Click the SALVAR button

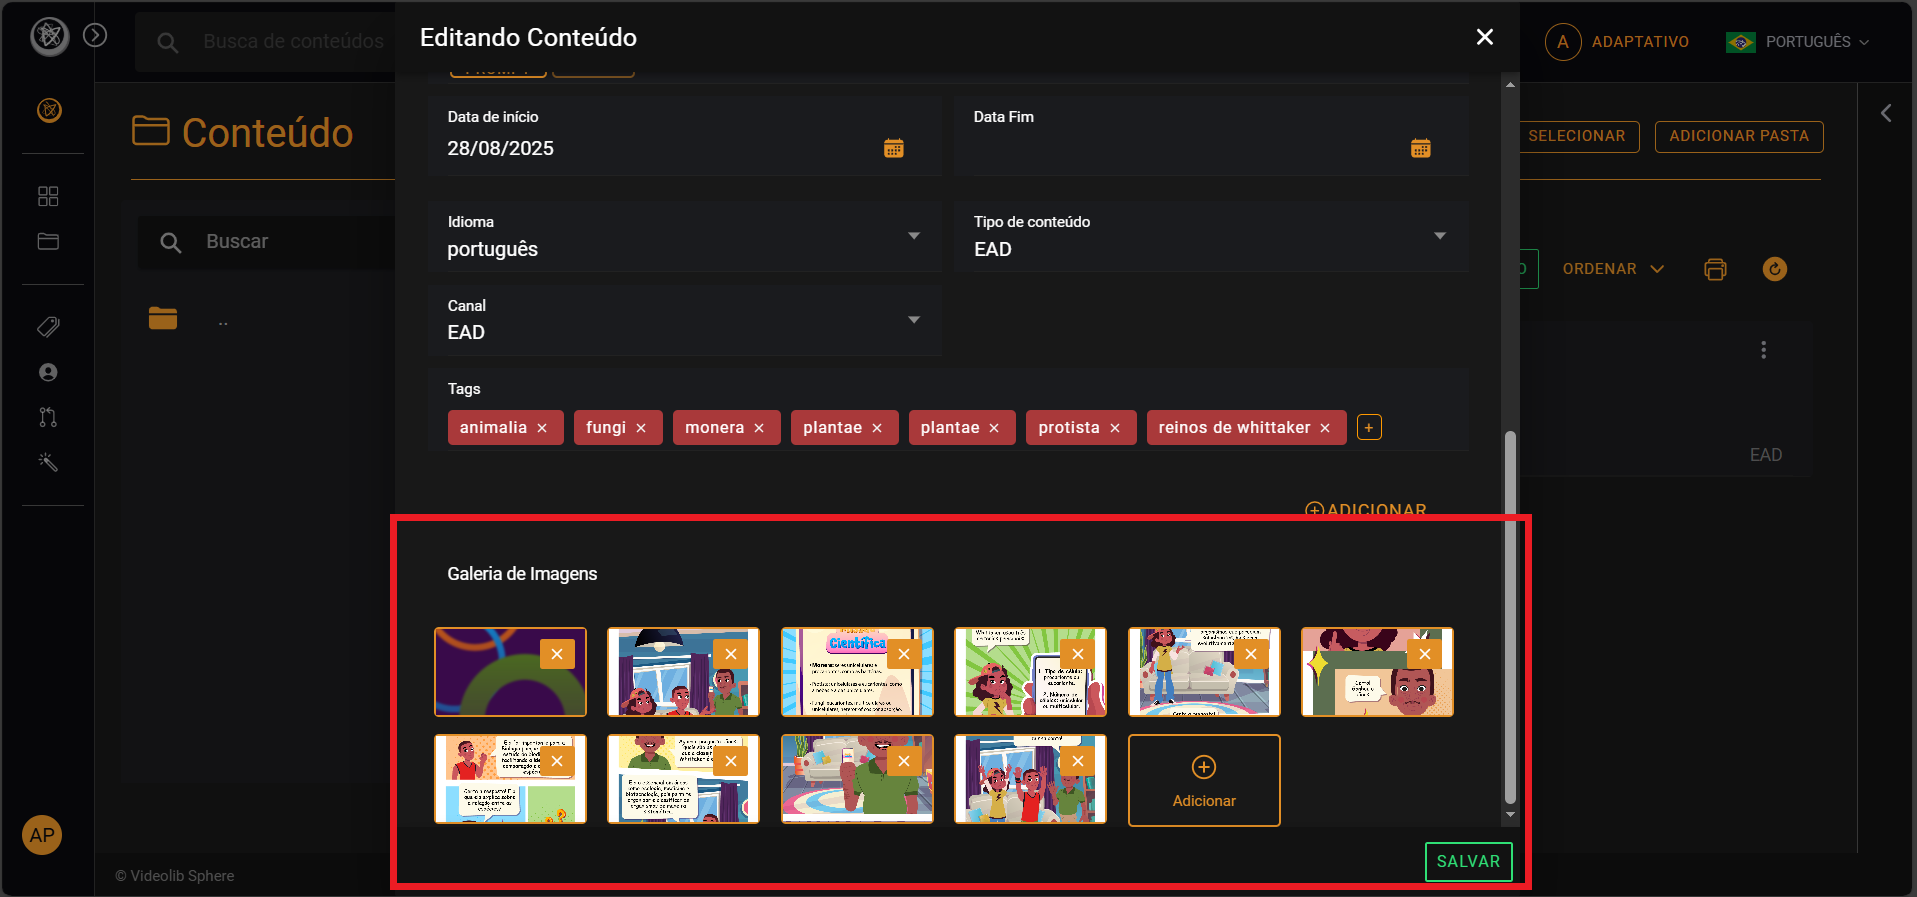tap(1468, 862)
